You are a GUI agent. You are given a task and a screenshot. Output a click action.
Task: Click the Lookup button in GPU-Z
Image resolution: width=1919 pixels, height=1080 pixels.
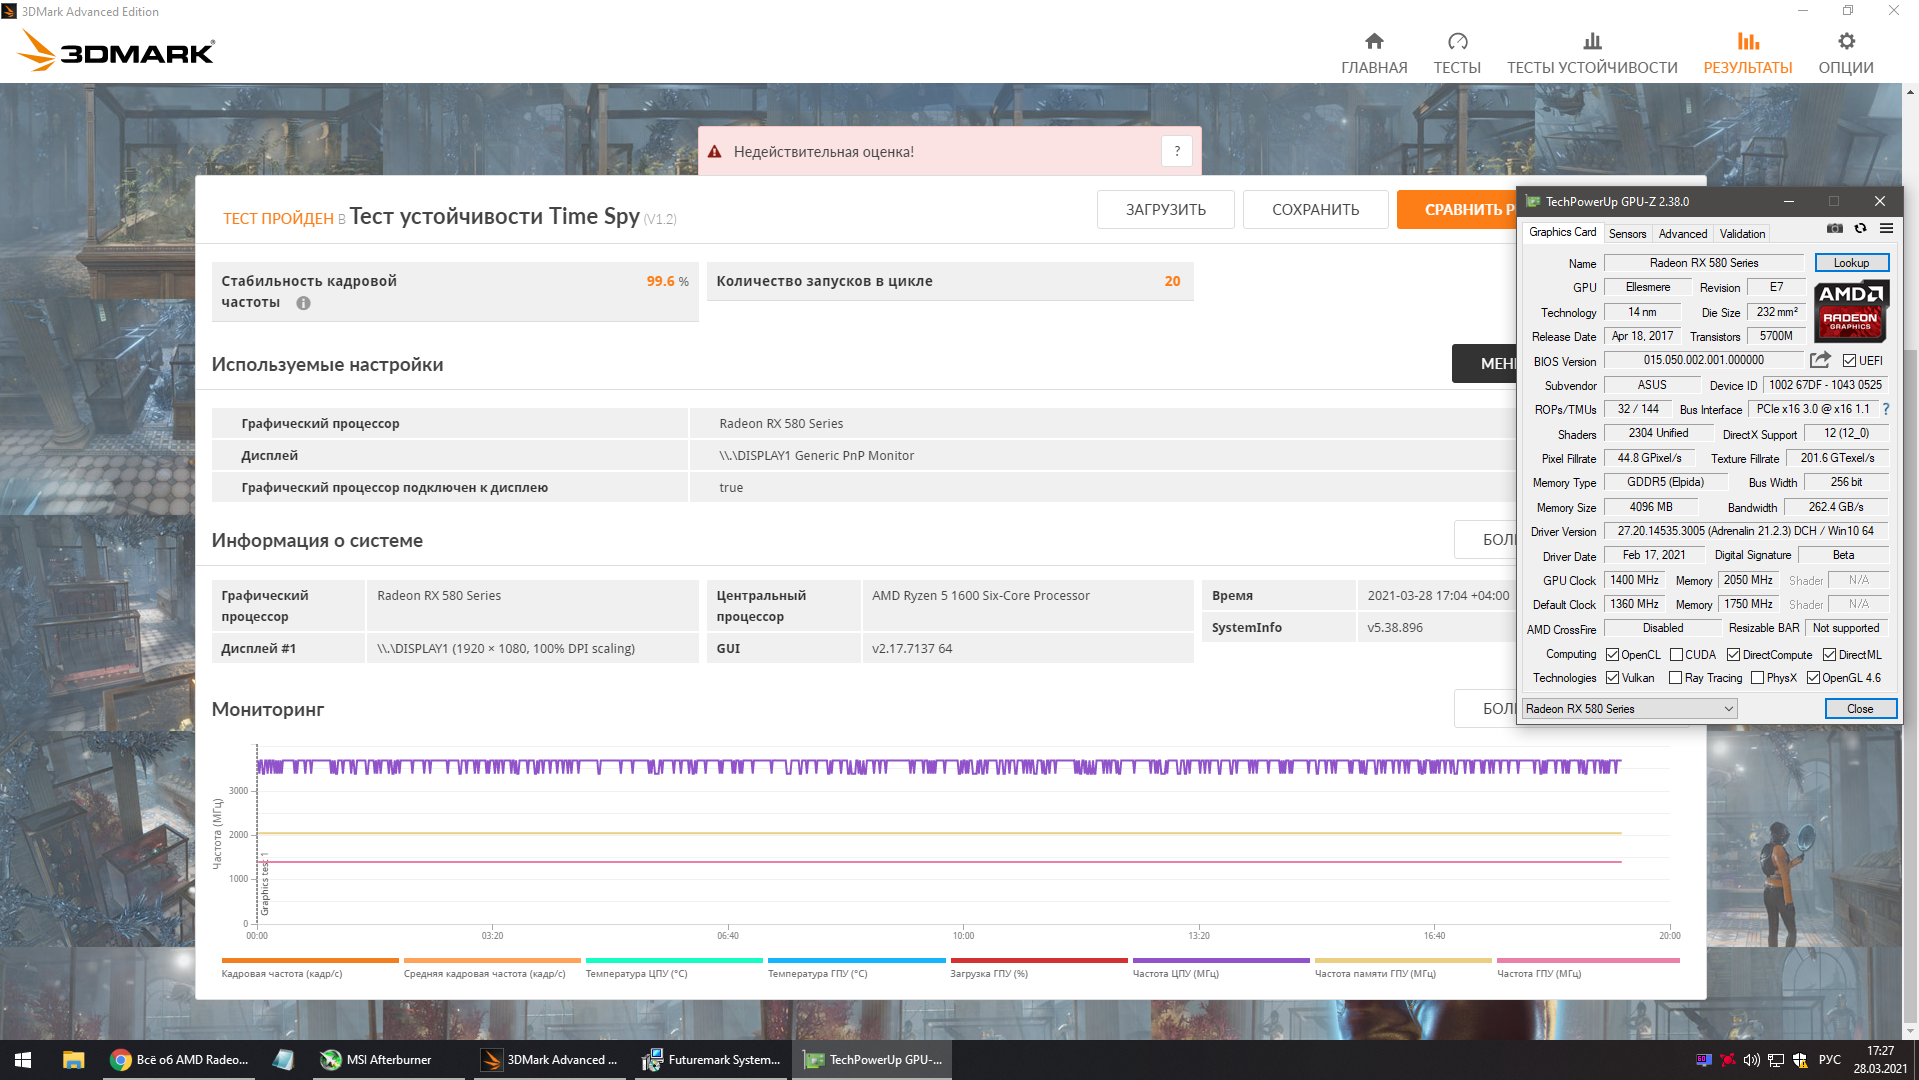1851,263
